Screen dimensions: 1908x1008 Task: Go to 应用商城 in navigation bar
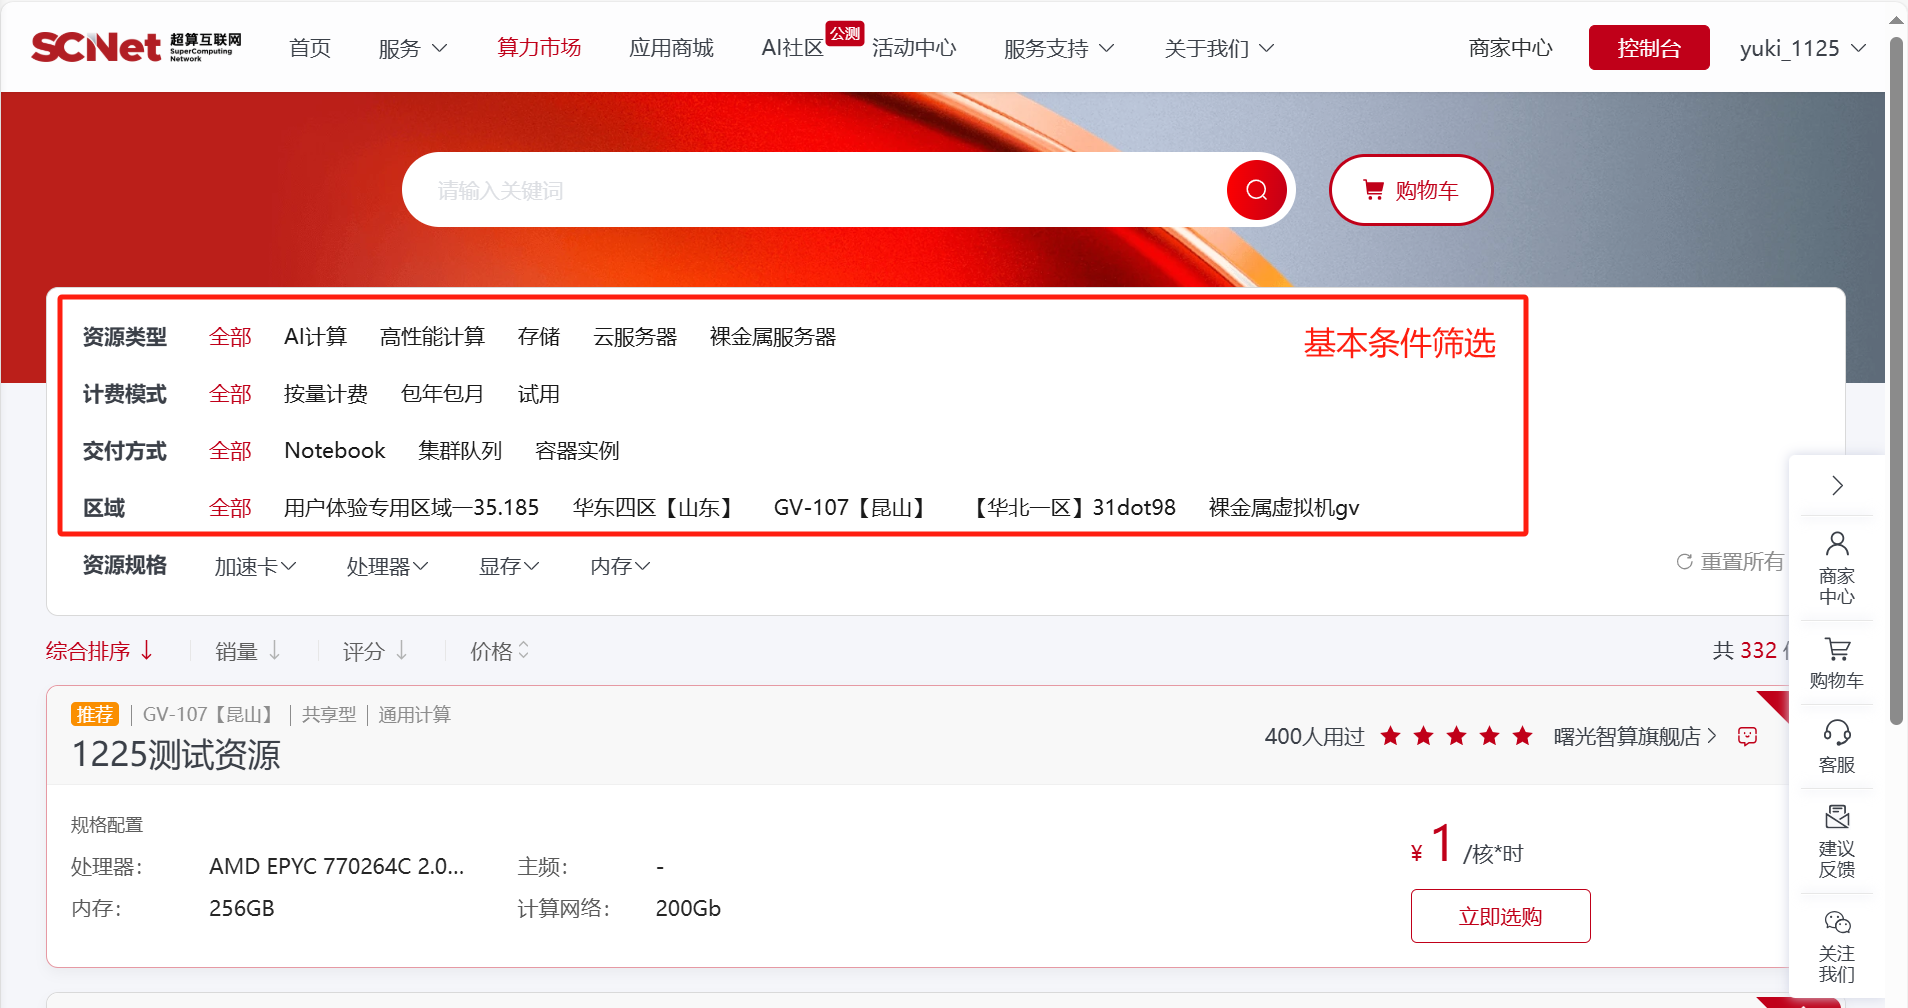point(671,48)
